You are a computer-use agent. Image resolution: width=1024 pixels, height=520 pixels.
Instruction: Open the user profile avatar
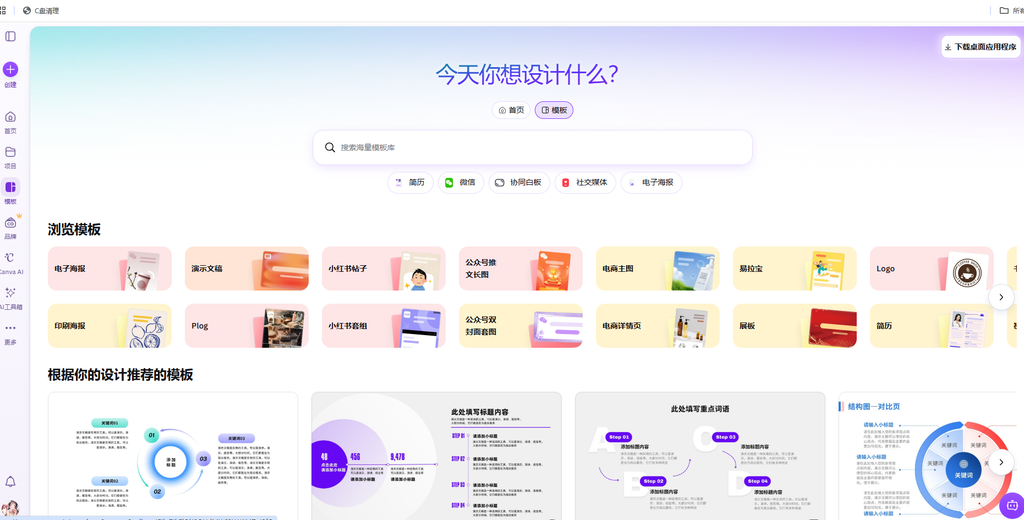point(10,509)
